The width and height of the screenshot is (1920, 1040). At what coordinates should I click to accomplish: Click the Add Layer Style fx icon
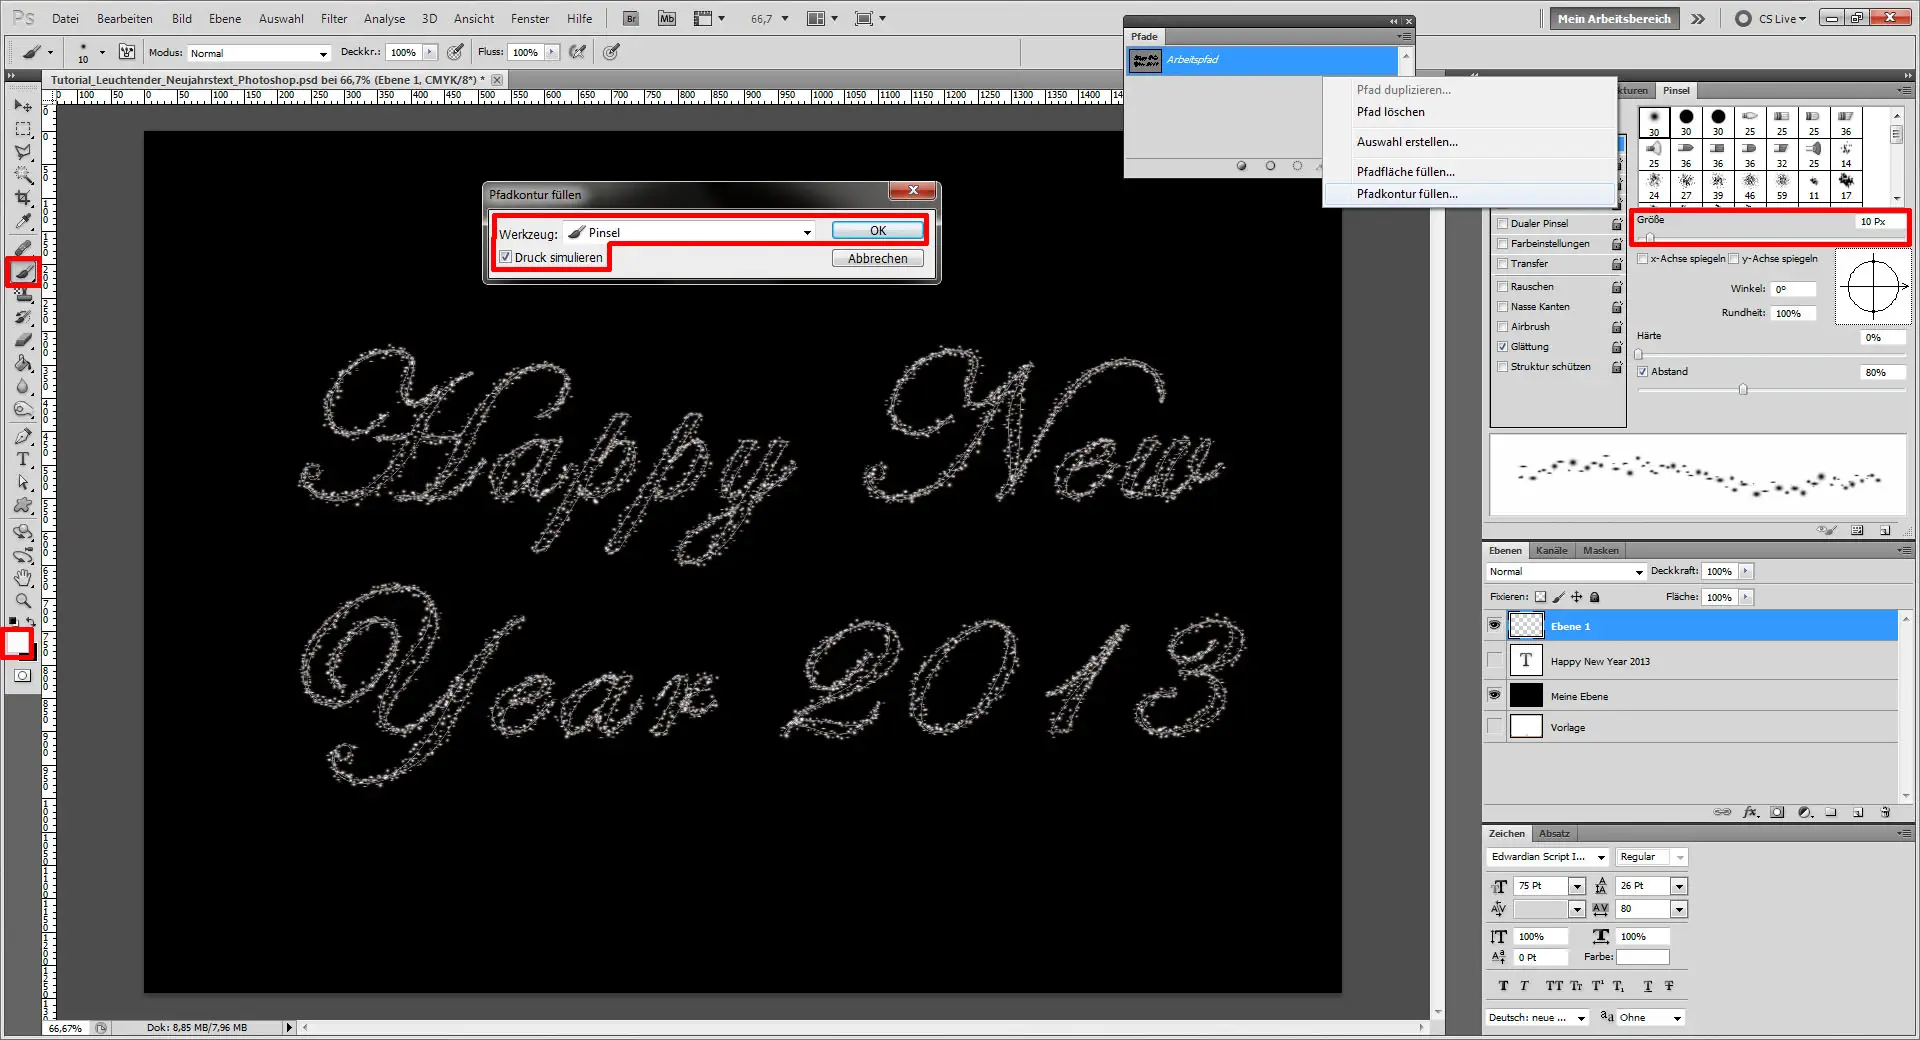tap(1751, 812)
